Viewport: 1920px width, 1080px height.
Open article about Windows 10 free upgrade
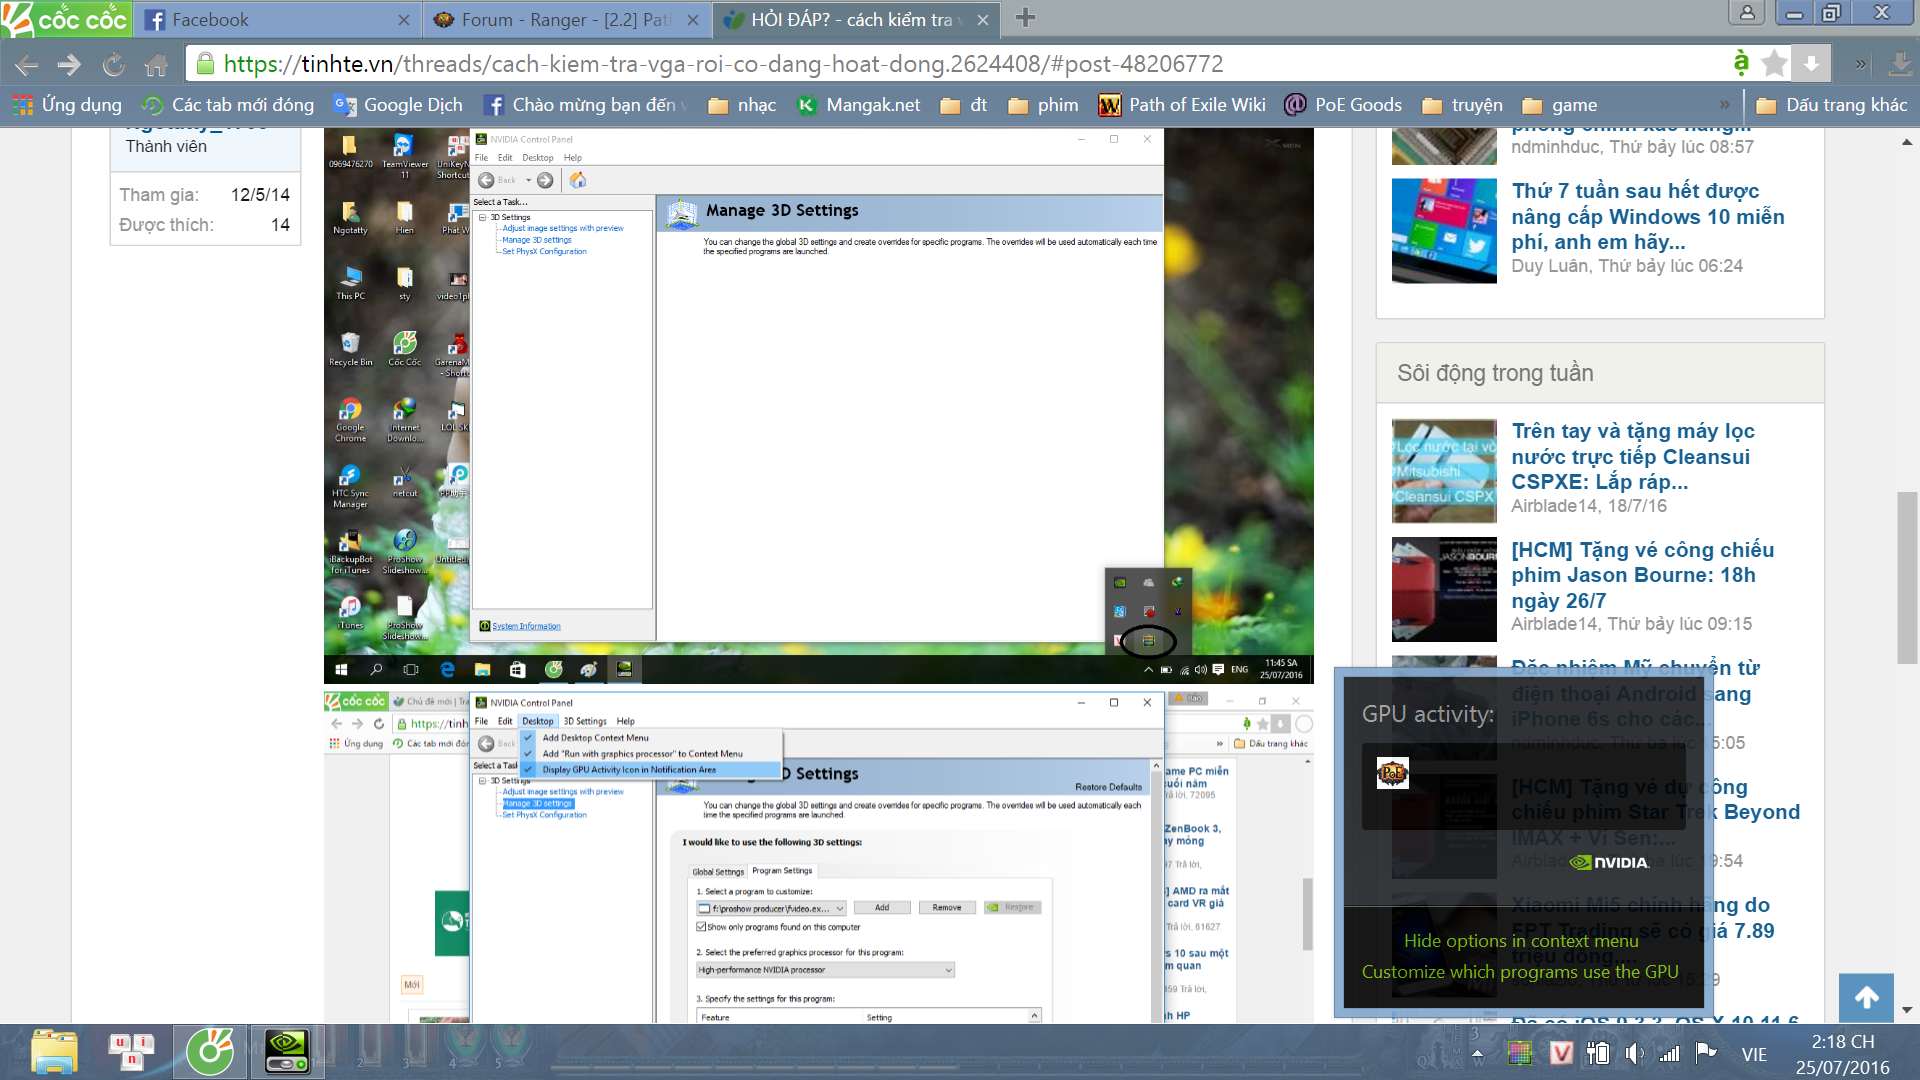(1647, 216)
